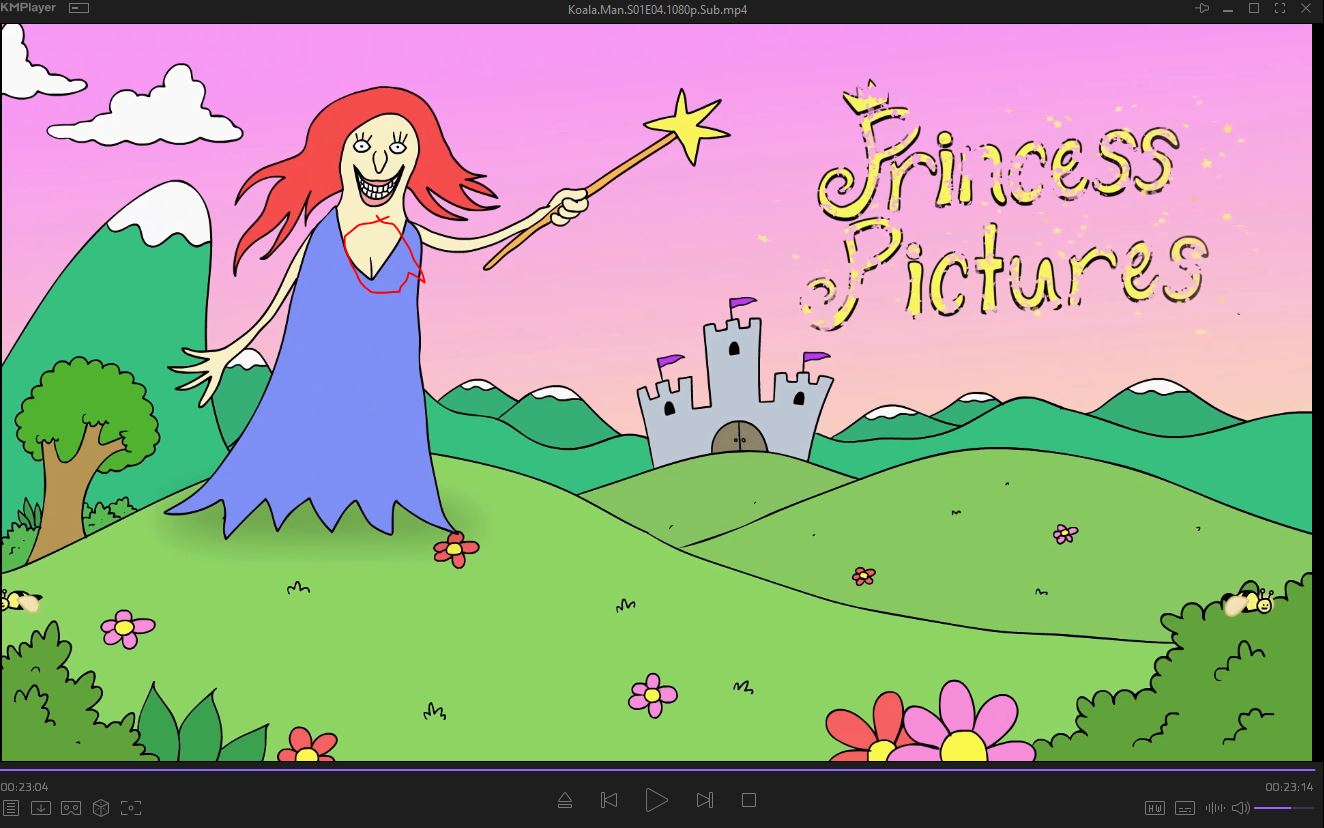The width and height of the screenshot is (1324, 828).
Task: Open the playlist panel icon
Action: pyautogui.click(x=10, y=808)
